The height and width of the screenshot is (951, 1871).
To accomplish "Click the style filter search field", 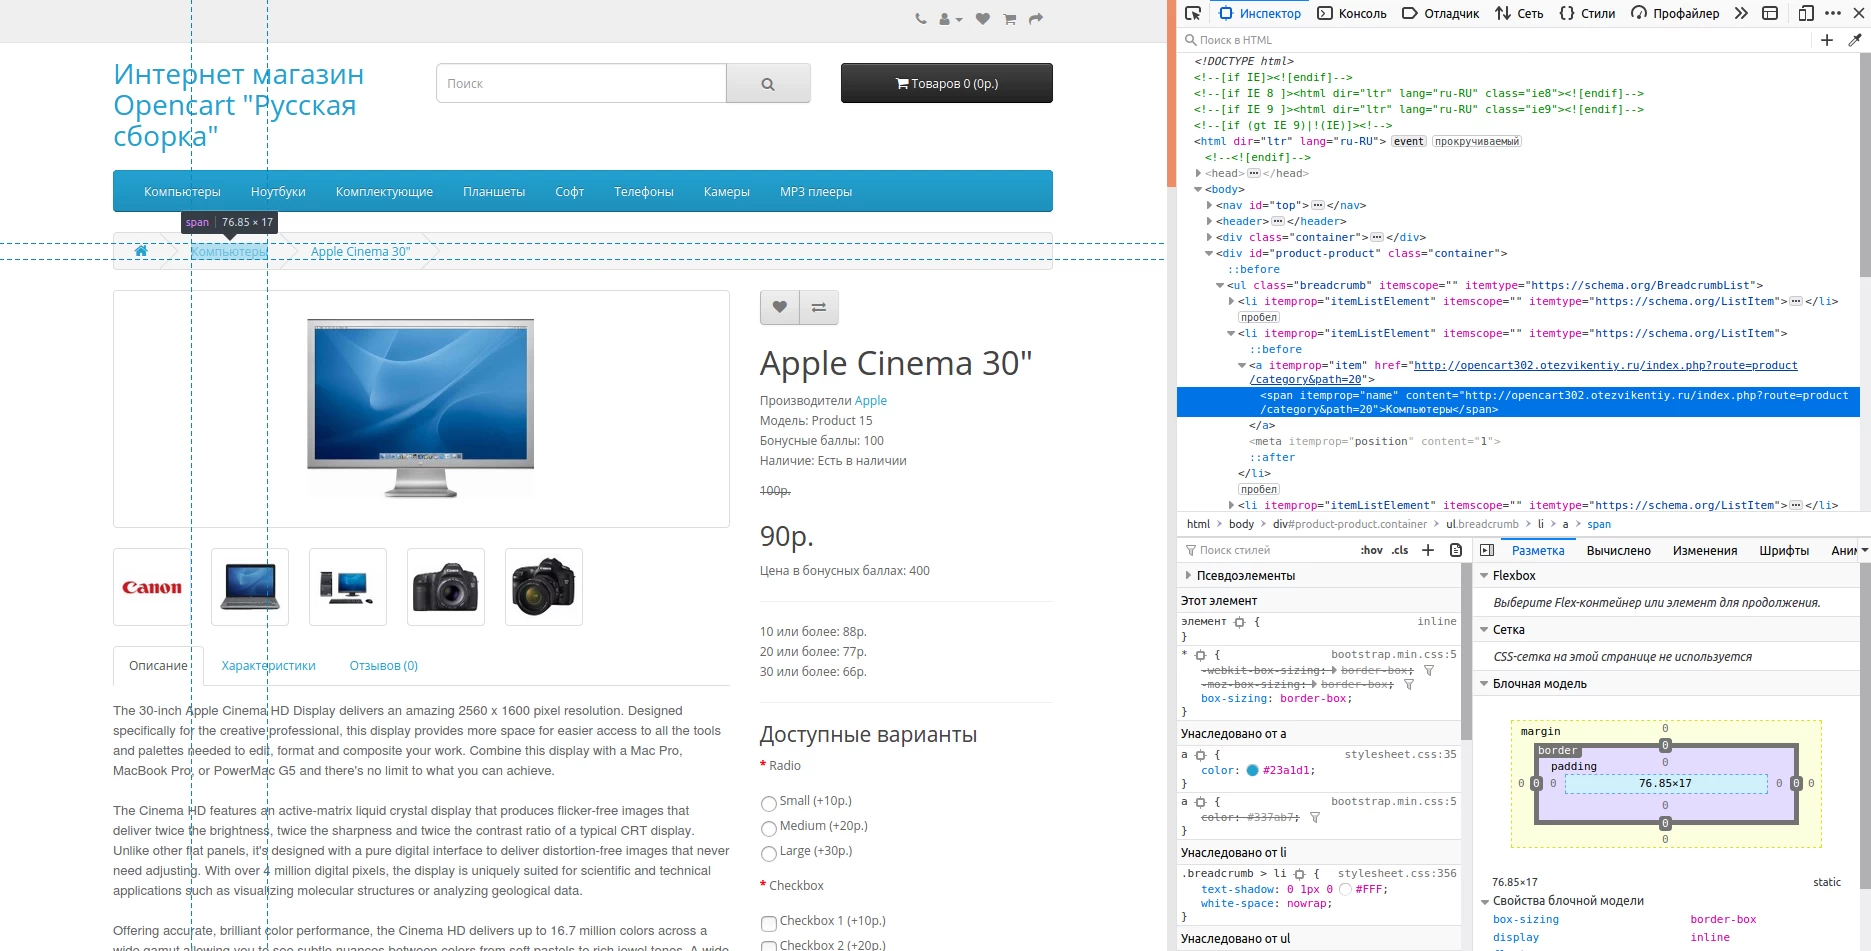I will pyautogui.click(x=1265, y=550).
